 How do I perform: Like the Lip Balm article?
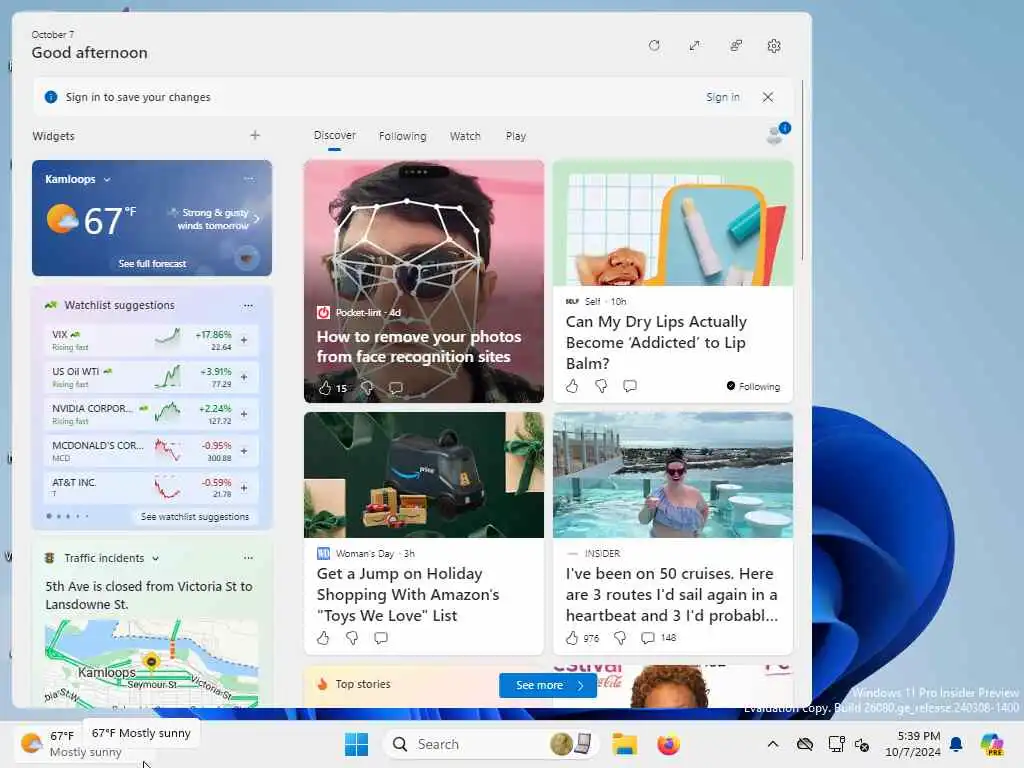(572, 386)
